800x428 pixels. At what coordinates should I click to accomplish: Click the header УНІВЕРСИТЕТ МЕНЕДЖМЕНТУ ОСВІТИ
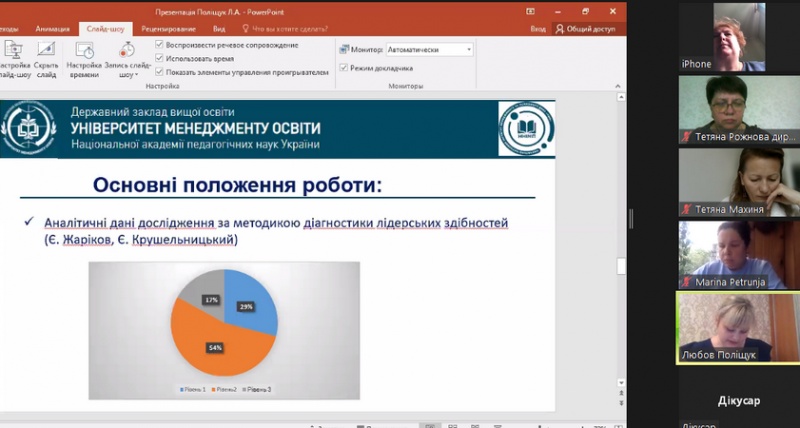[196, 128]
